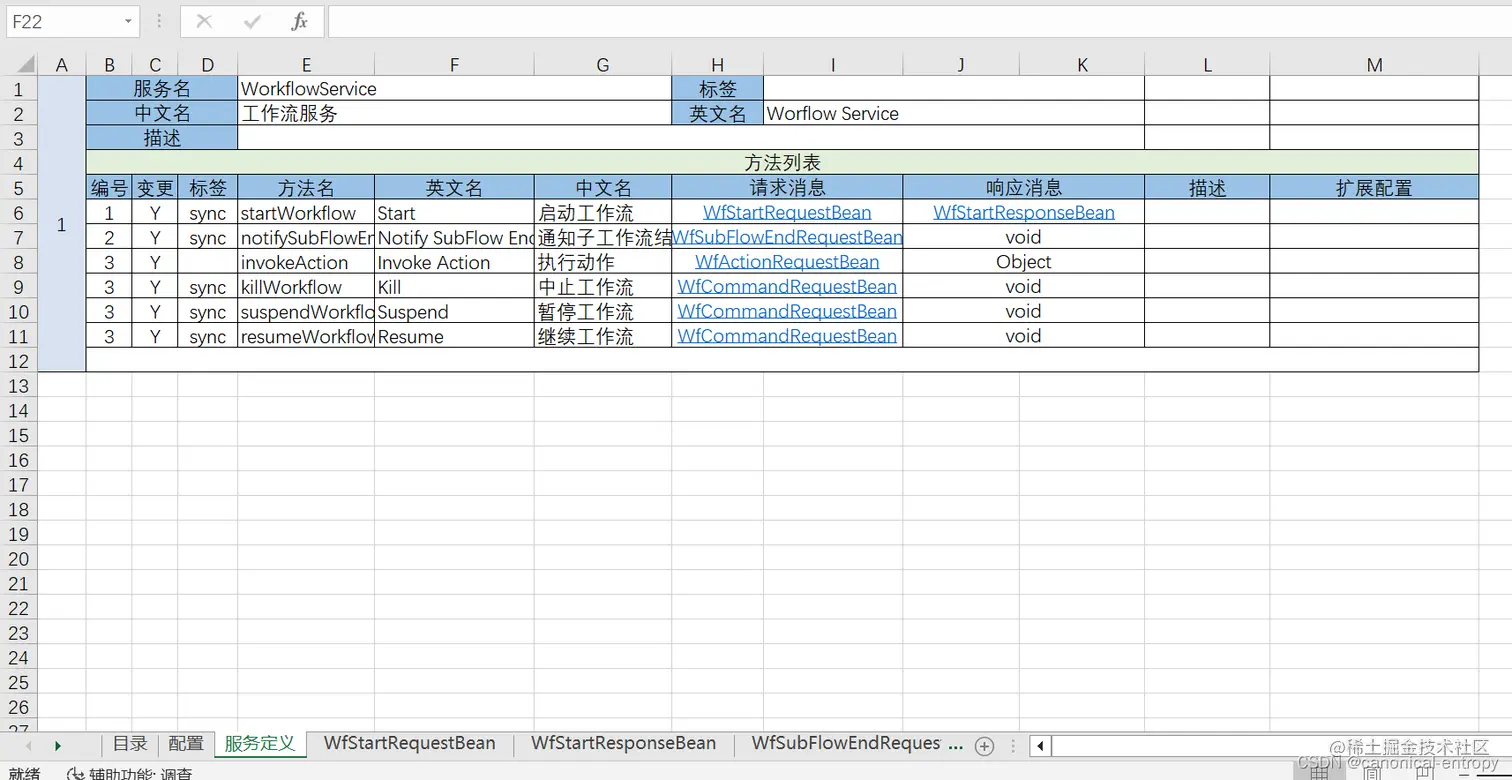Click the 启动工作流 cell
1512x780 pixels.
[603, 213]
